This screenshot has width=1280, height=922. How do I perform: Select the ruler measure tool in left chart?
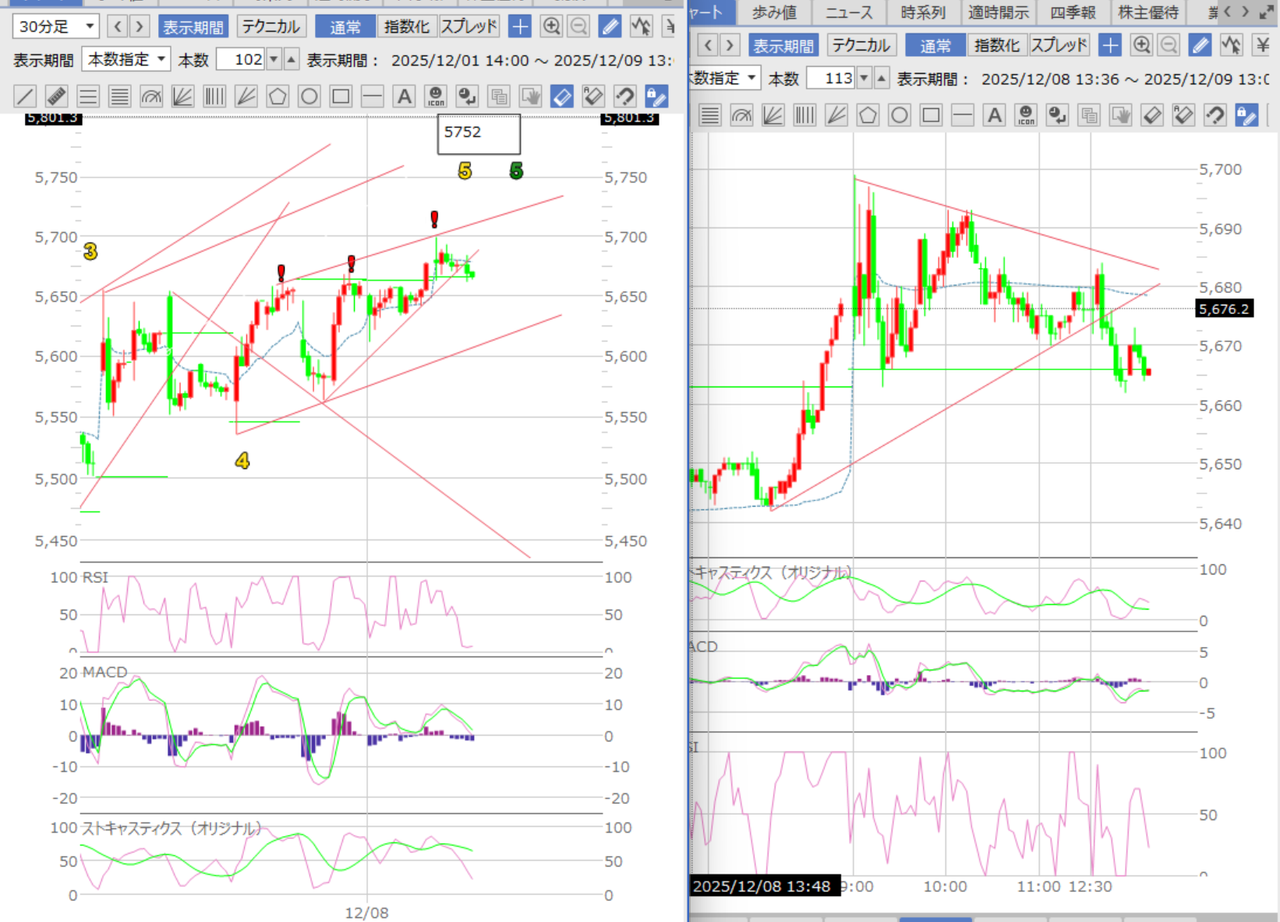tap(56, 96)
